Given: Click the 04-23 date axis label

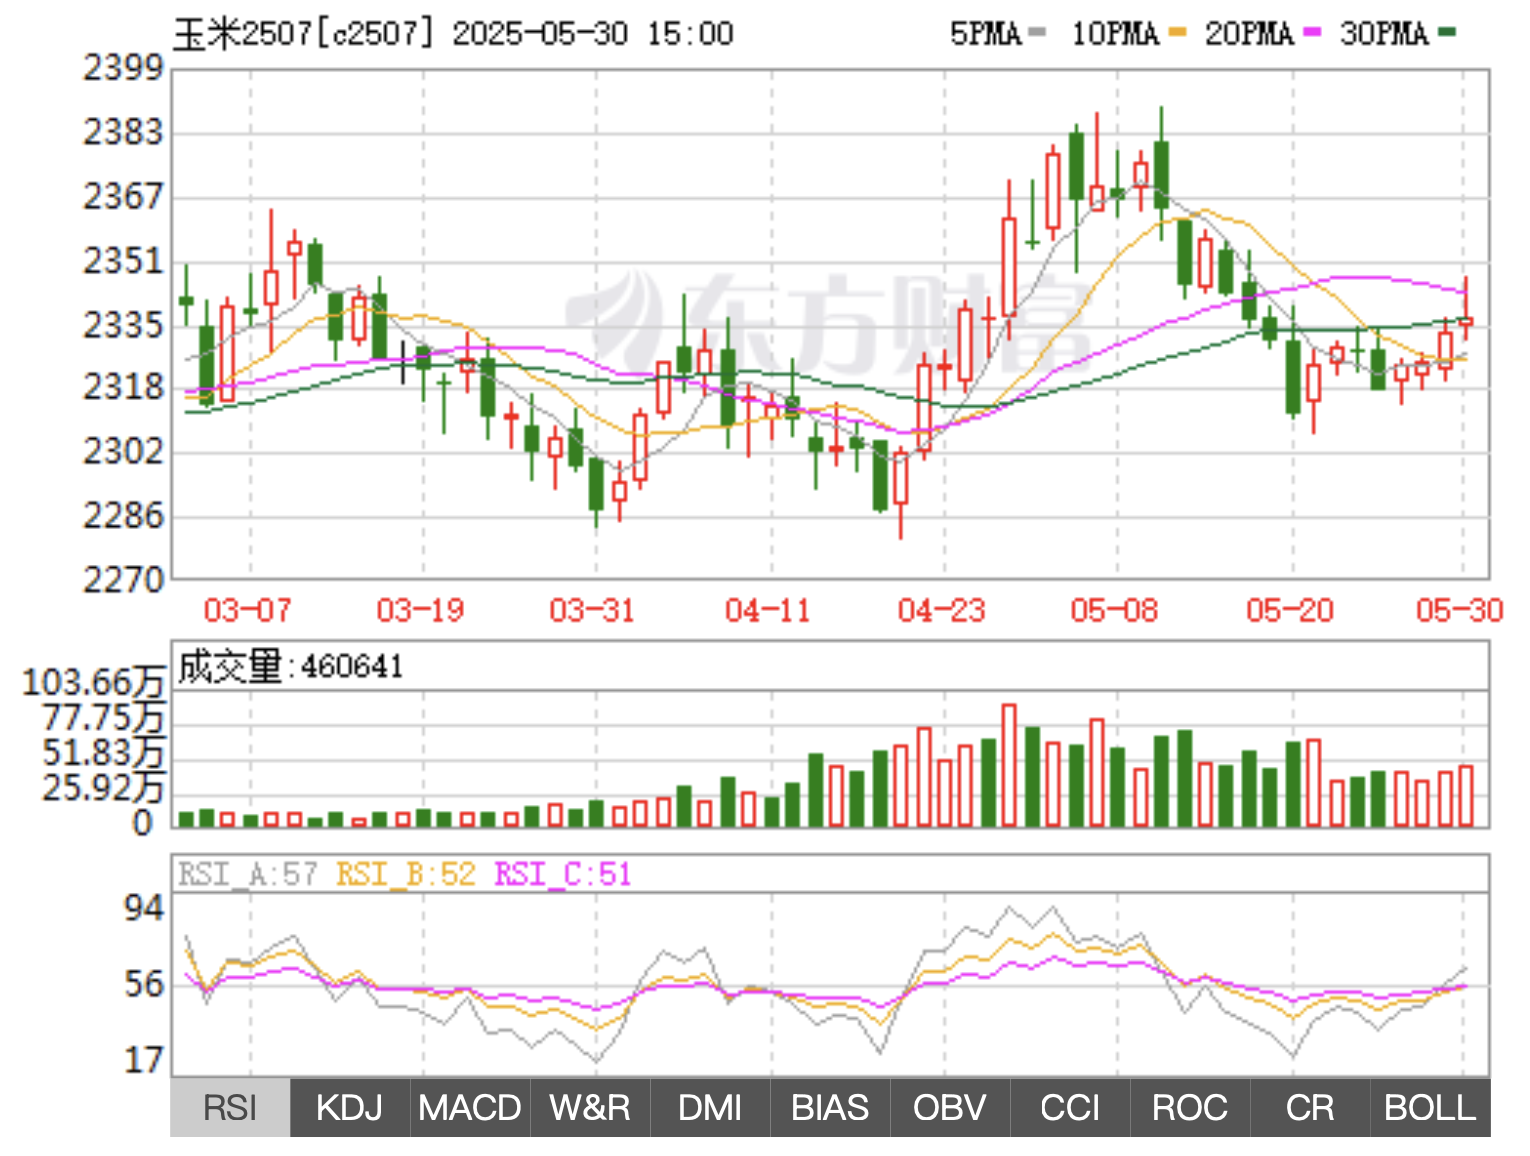Looking at the screenshot, I should (942, 610).
